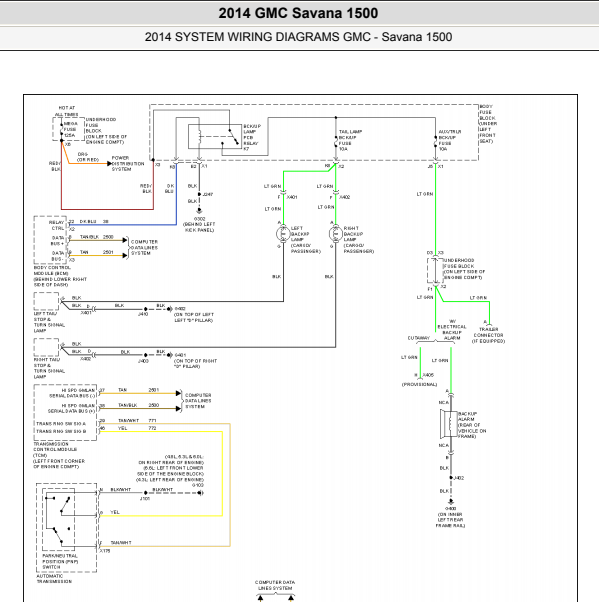
Task: Click the 'CUTAWAY' label
Action: pos(419,338)
